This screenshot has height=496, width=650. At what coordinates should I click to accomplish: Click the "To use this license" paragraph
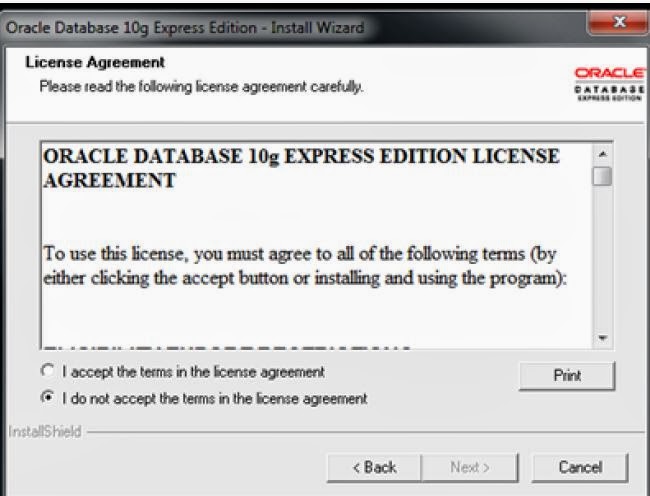click(305, 266)
